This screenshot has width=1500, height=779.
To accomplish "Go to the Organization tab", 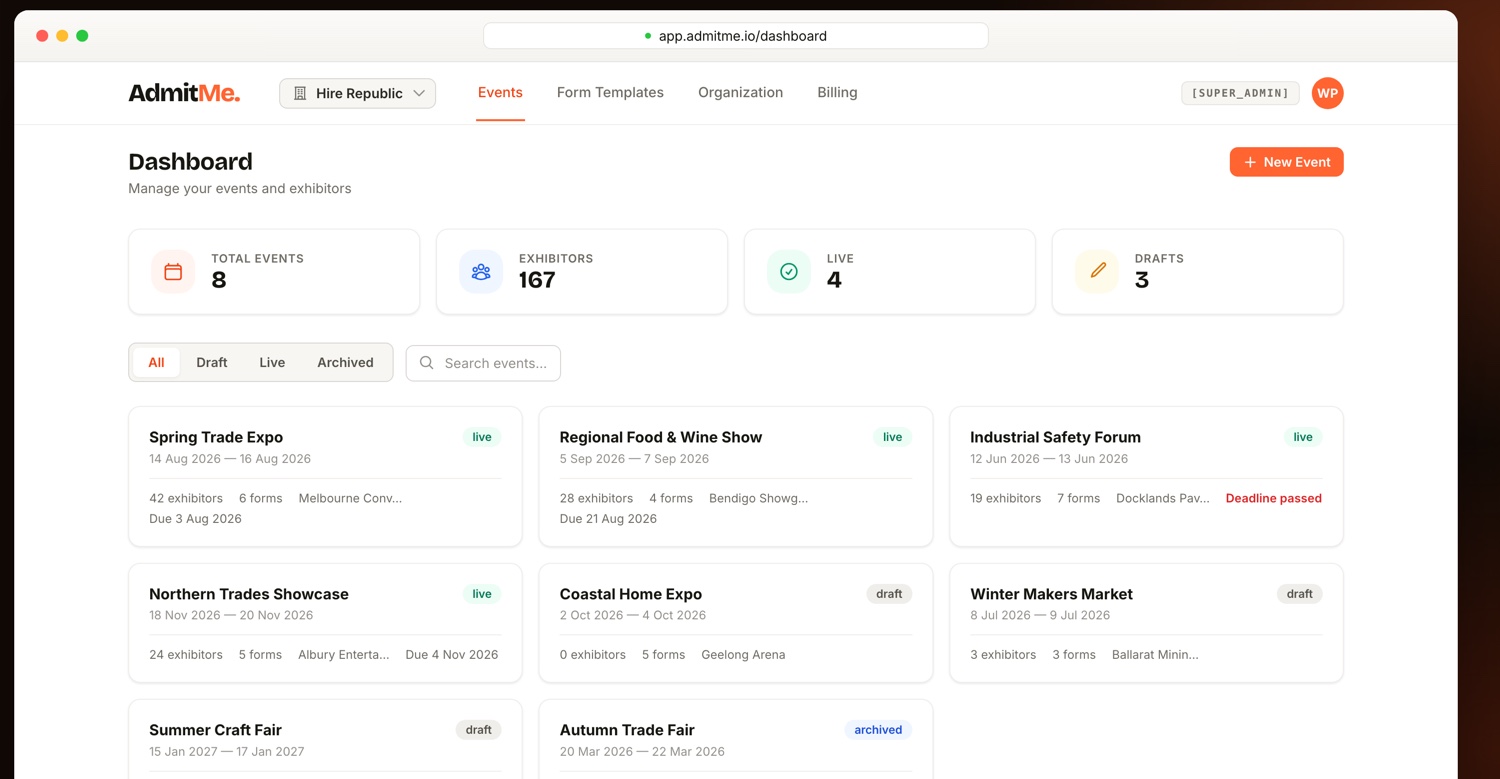I will 740,92.
